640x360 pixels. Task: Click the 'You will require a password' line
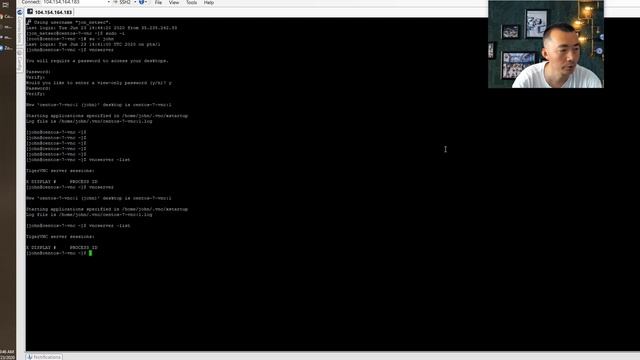pyautogui.click(x=97, y=61)
